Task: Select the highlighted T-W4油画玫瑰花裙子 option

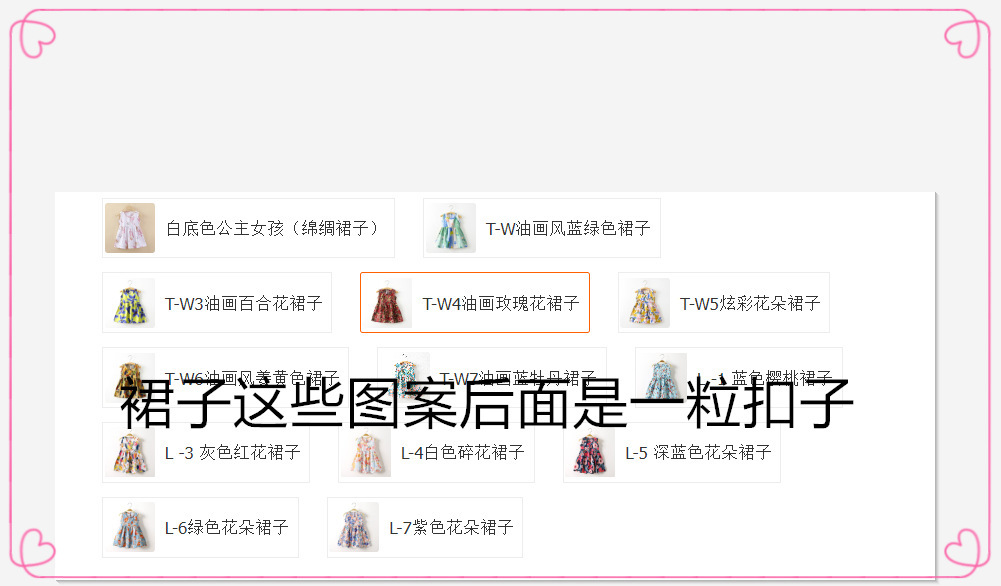Action: pos(475,303)
